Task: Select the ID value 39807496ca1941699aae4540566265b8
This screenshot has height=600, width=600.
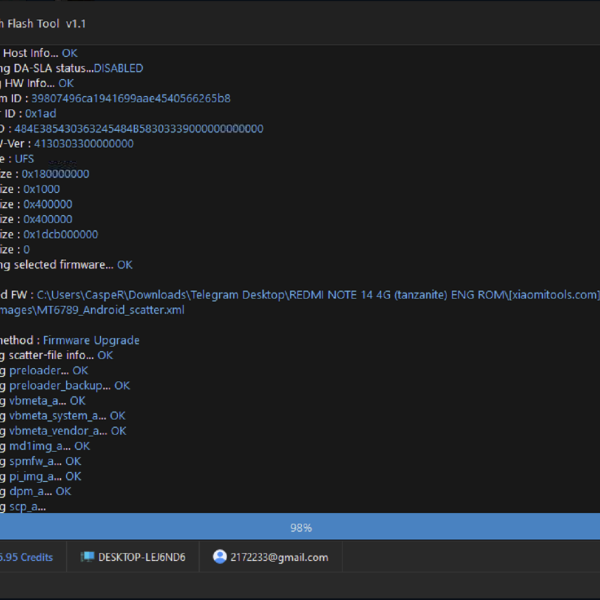Action: tap(131, 98)
